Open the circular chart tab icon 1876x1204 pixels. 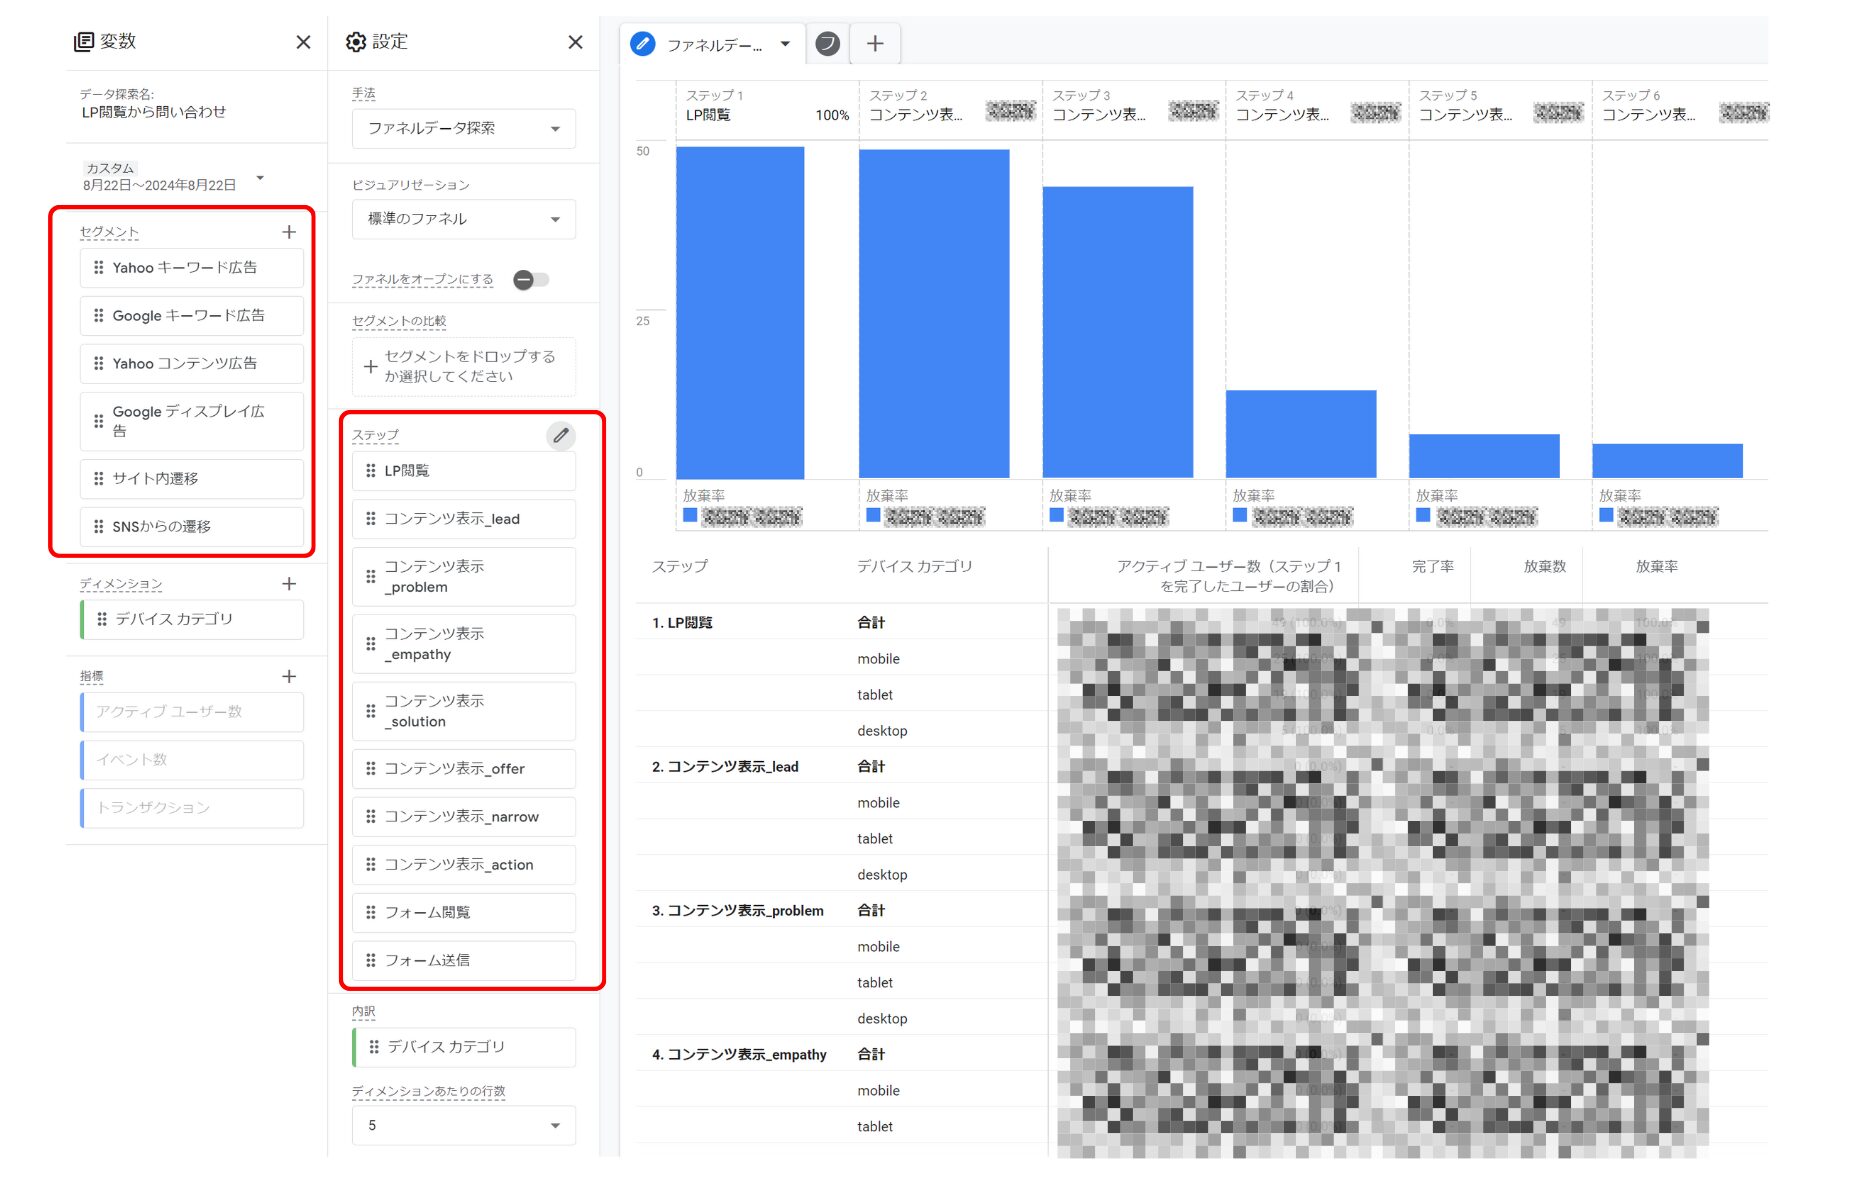tap(827, 43)
